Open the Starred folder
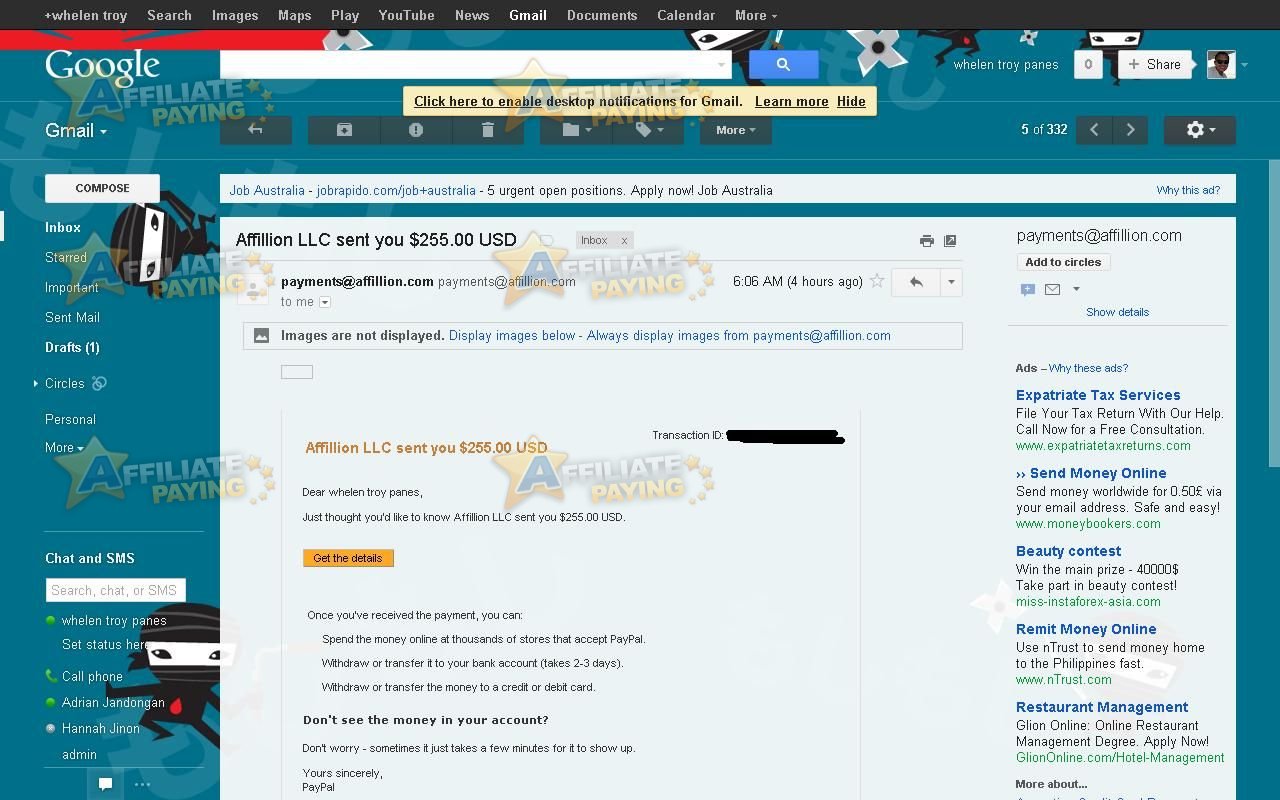 (x=66, y=258)
